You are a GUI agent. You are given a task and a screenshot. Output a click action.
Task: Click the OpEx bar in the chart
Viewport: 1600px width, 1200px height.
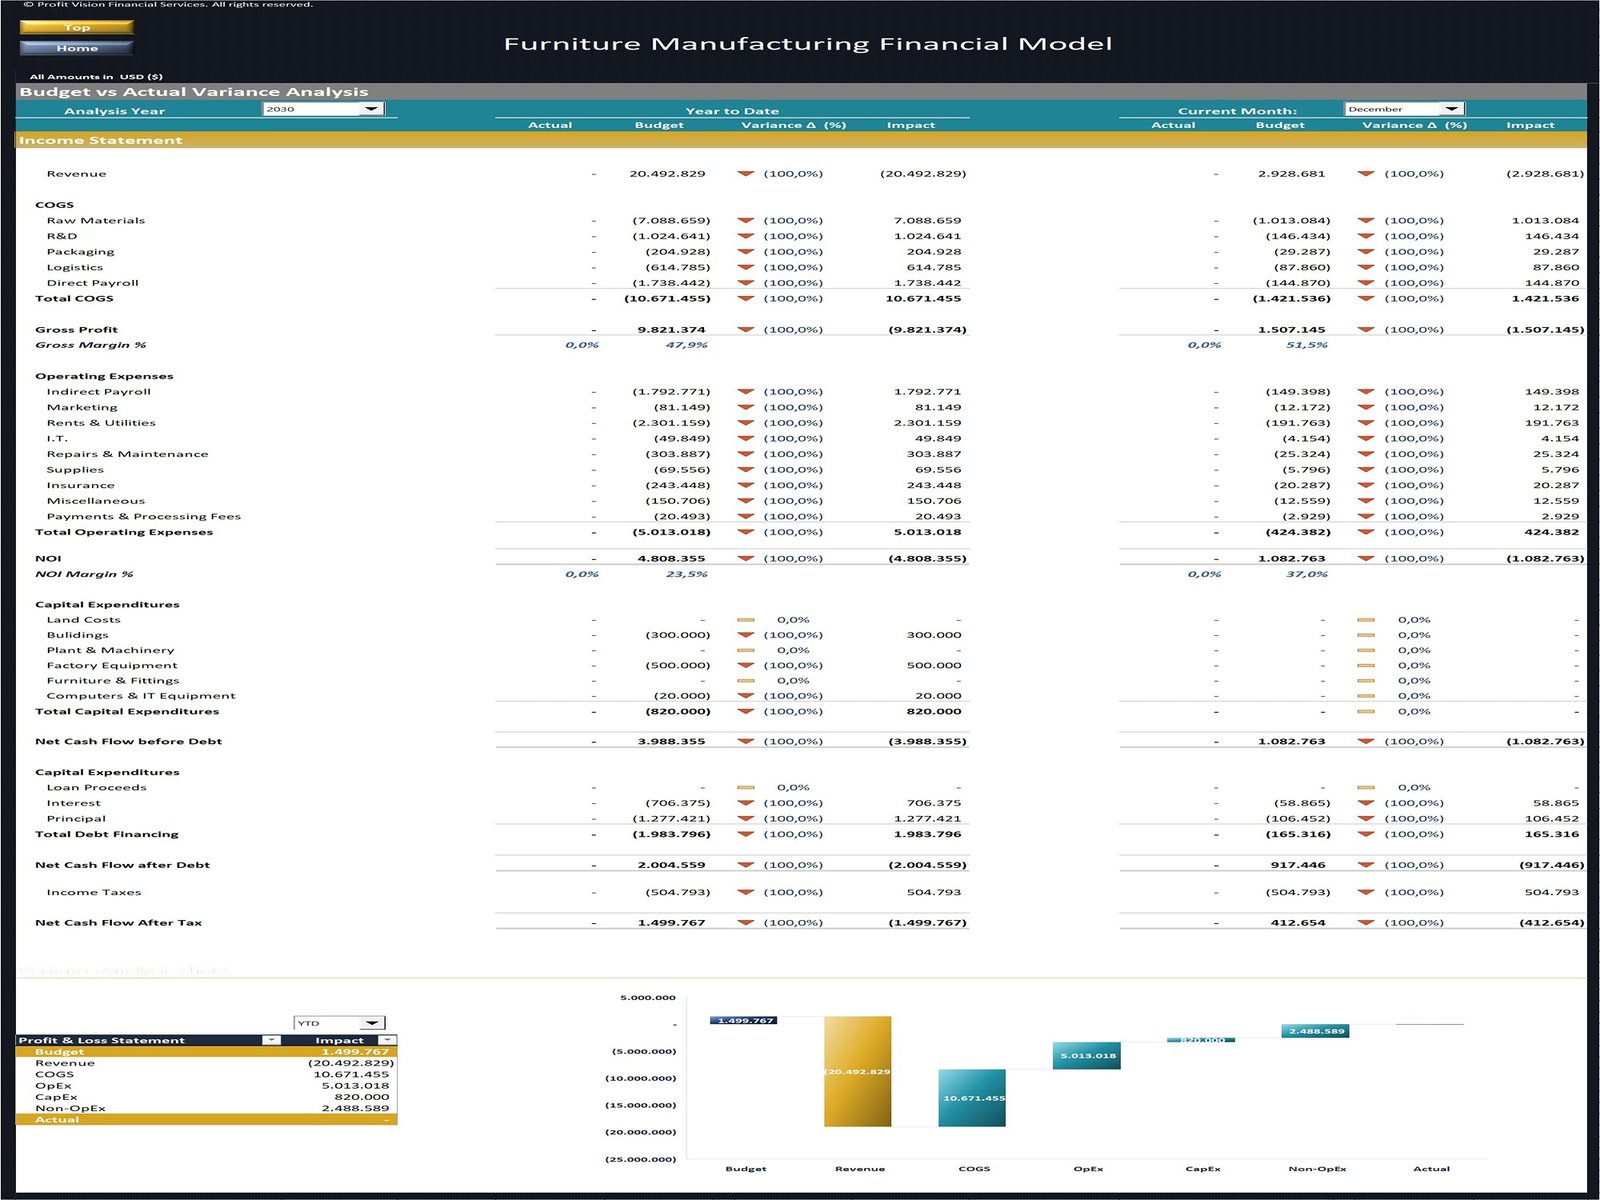[x=1086, y=1056]
